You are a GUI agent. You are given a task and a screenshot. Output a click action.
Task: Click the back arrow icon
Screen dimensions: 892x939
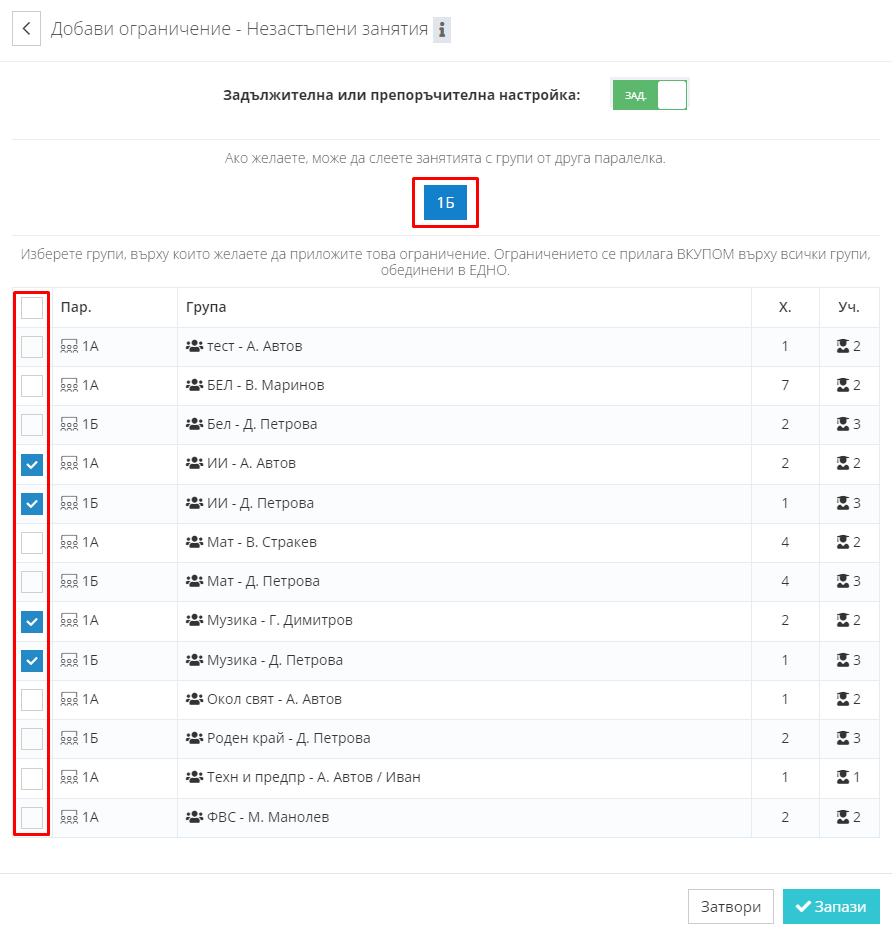click(26, 28)
